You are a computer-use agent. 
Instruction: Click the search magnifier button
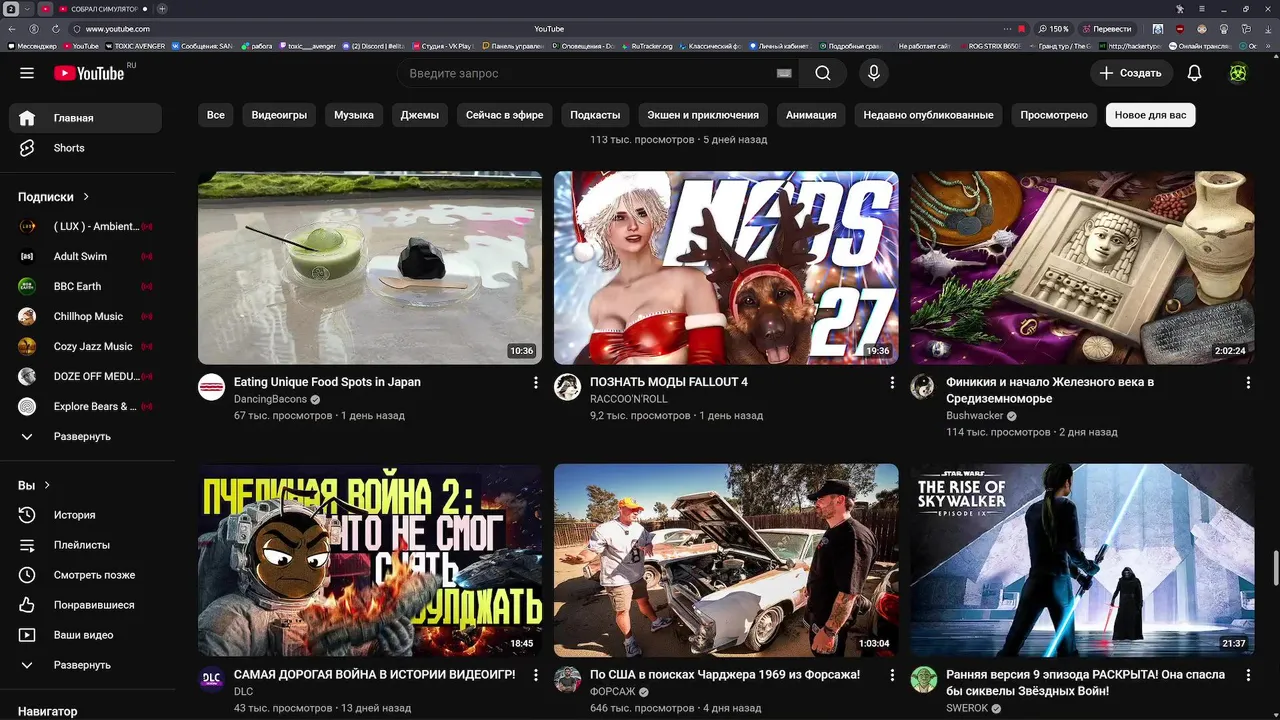click(x=822, y=73)
